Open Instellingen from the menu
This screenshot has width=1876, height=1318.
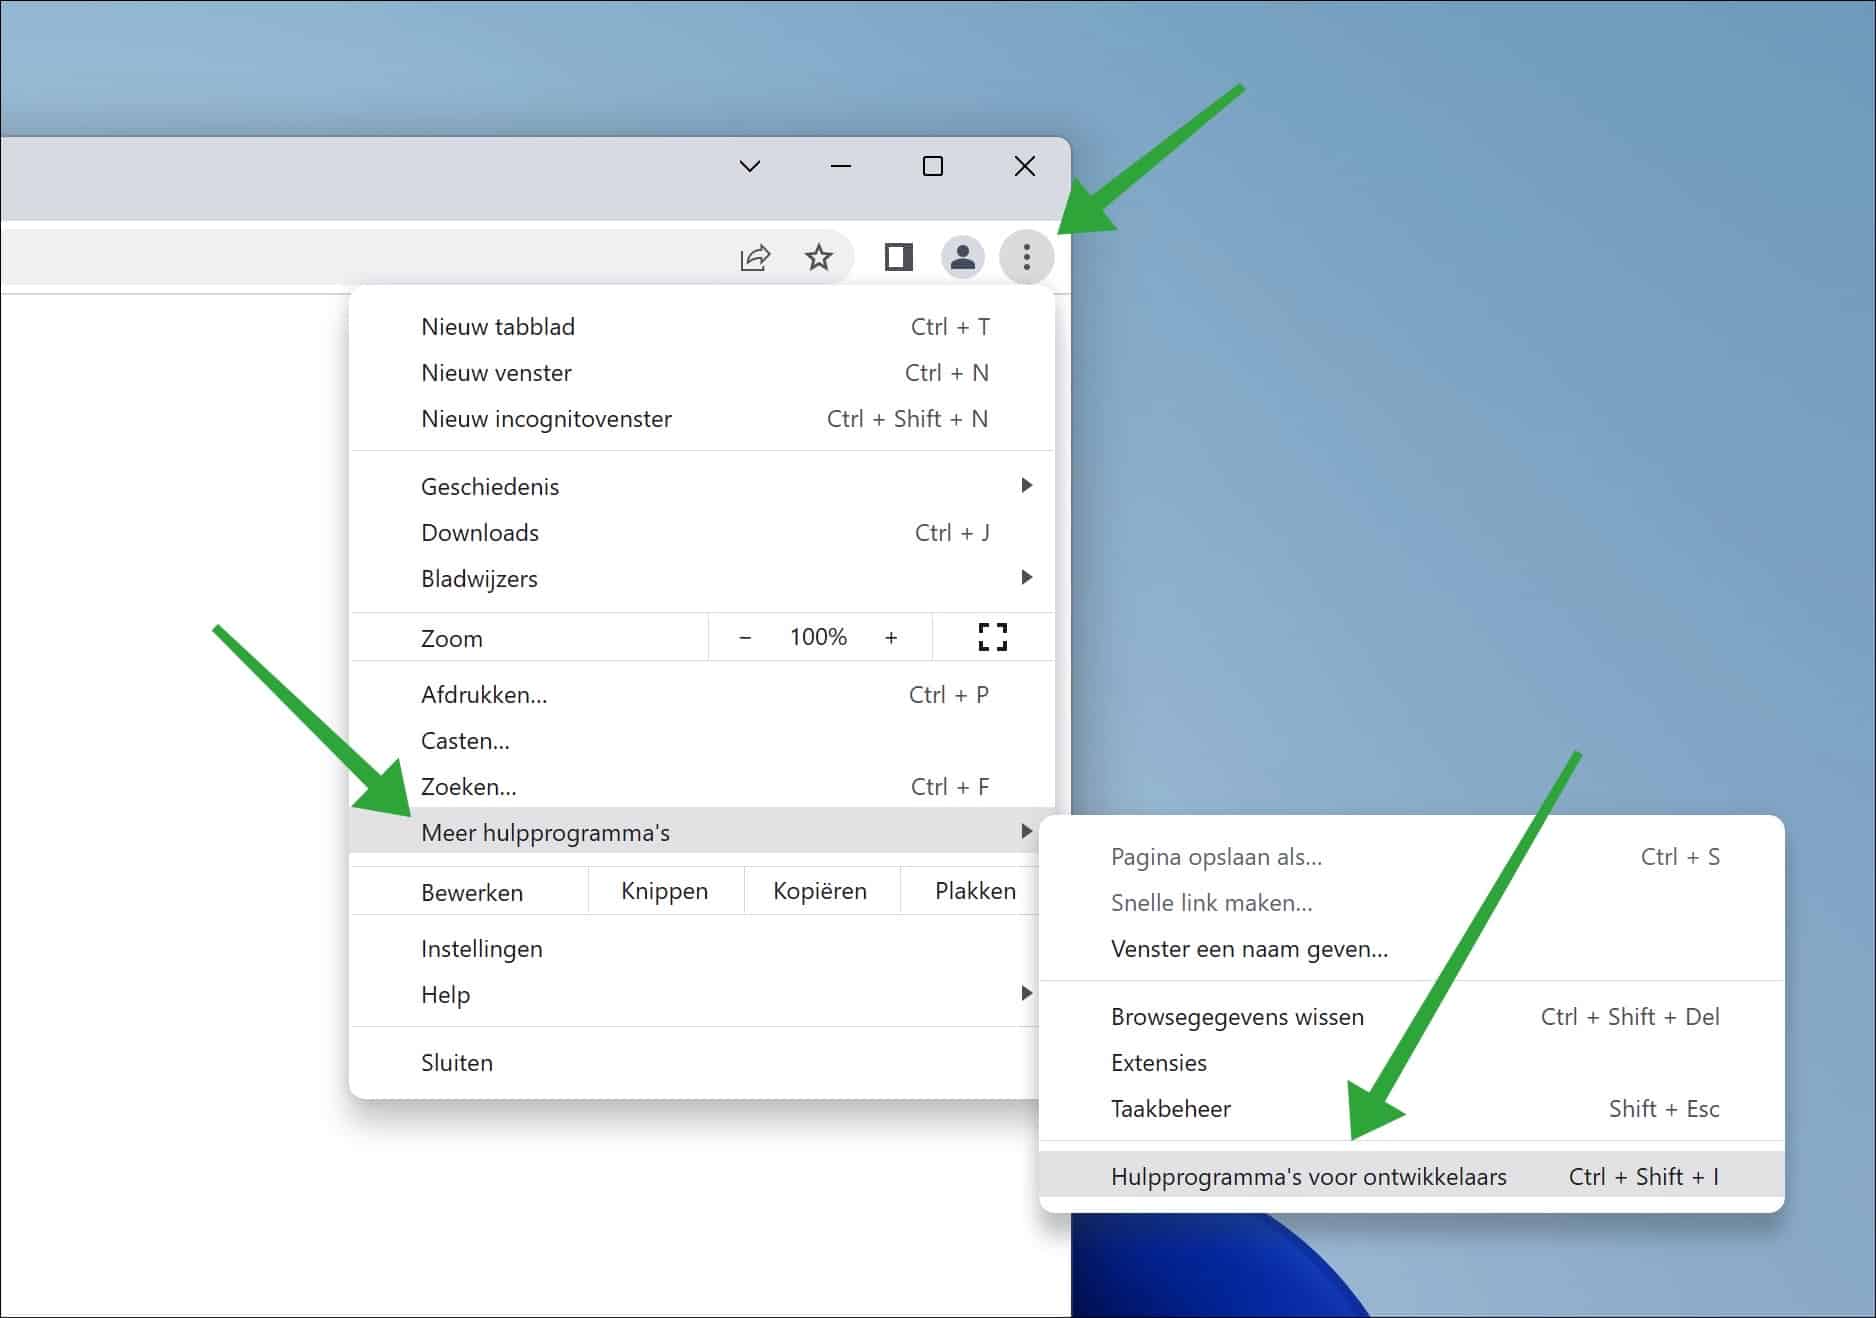click(482, 948)
